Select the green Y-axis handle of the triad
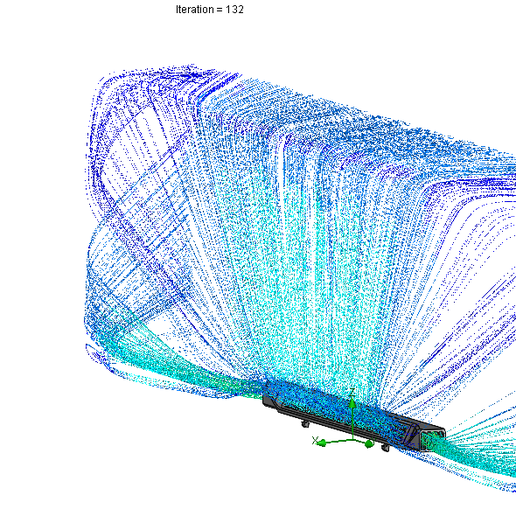 pos(369,444)
